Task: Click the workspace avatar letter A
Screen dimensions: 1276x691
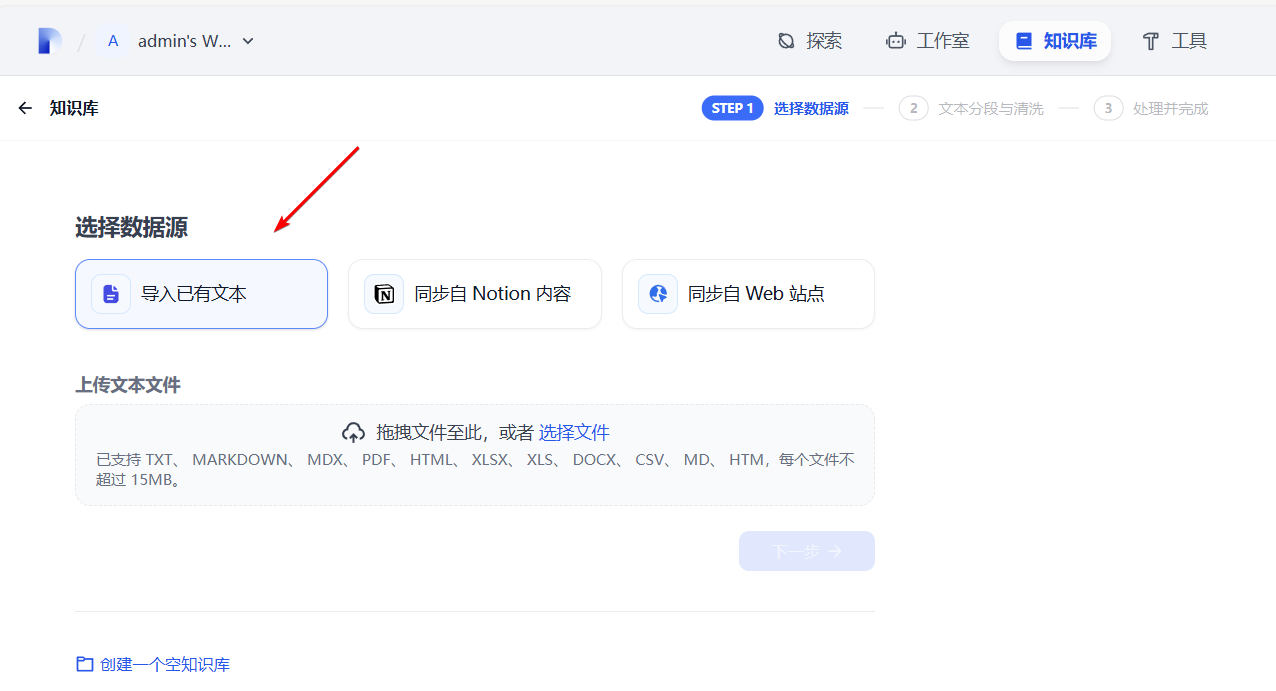Action: [x=113, y=41]
